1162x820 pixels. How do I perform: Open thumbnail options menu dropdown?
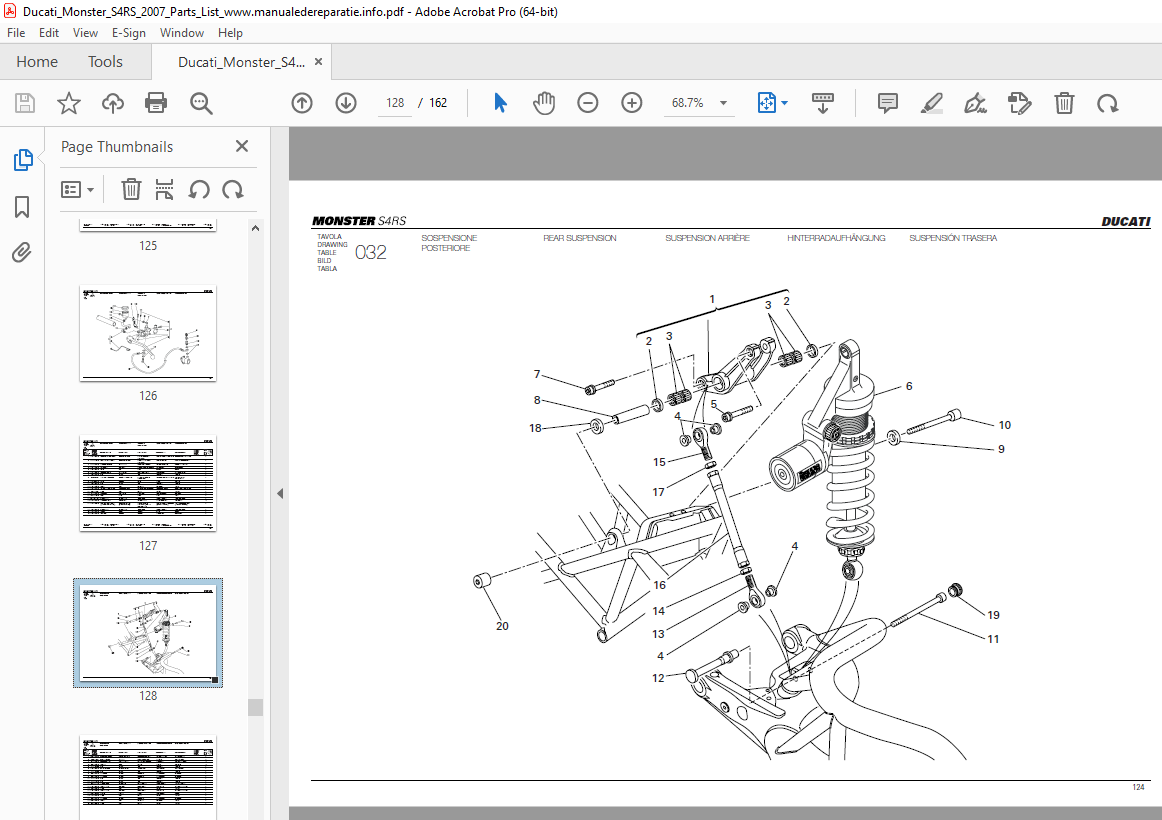tap(78, 190)
